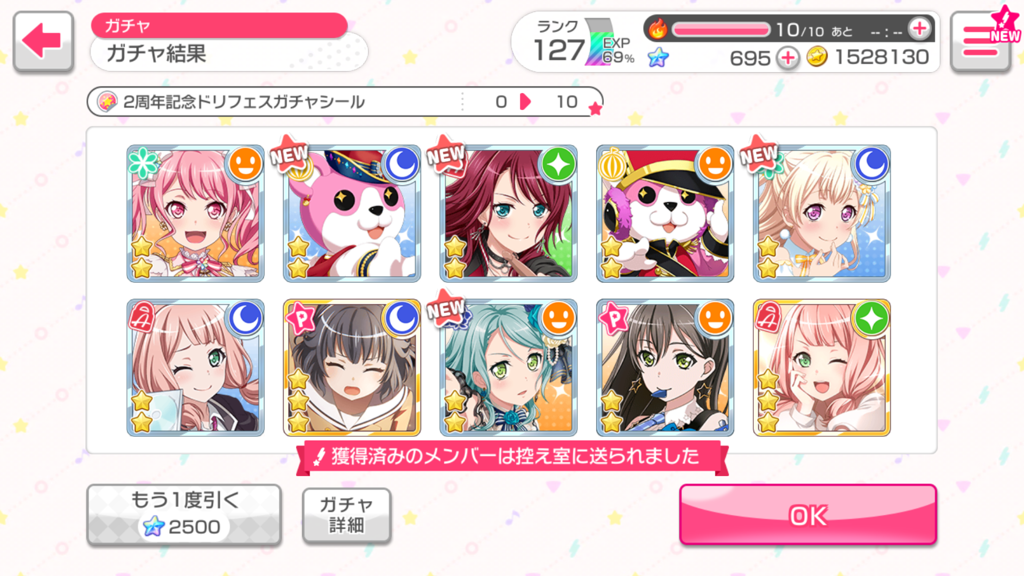Viewport: 1024px width, 576px height.
Task: Tap the gacha seal icon in sticker bar
Action: pyautogui.click(x=107, y=102)
